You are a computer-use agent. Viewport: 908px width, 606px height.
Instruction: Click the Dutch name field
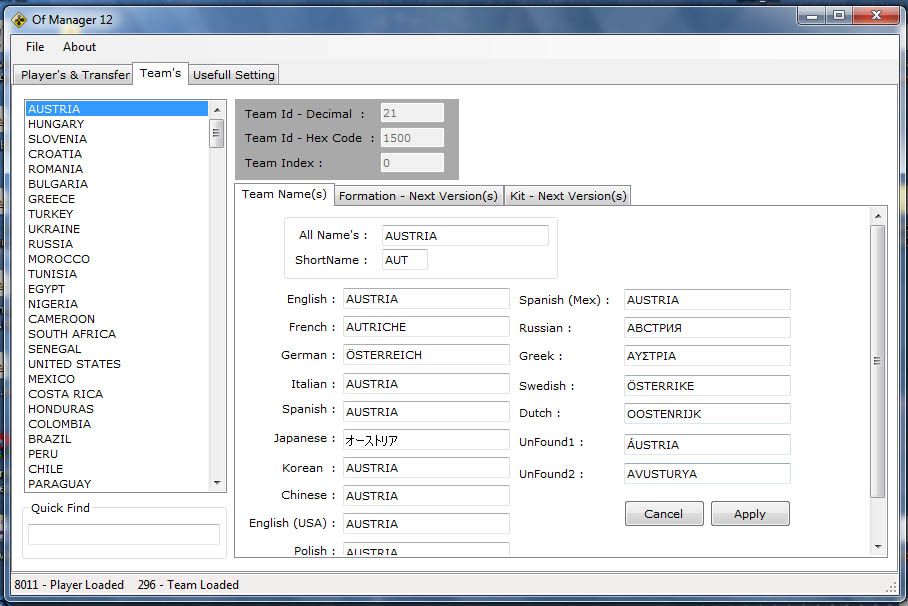click(x=707, y=413)
